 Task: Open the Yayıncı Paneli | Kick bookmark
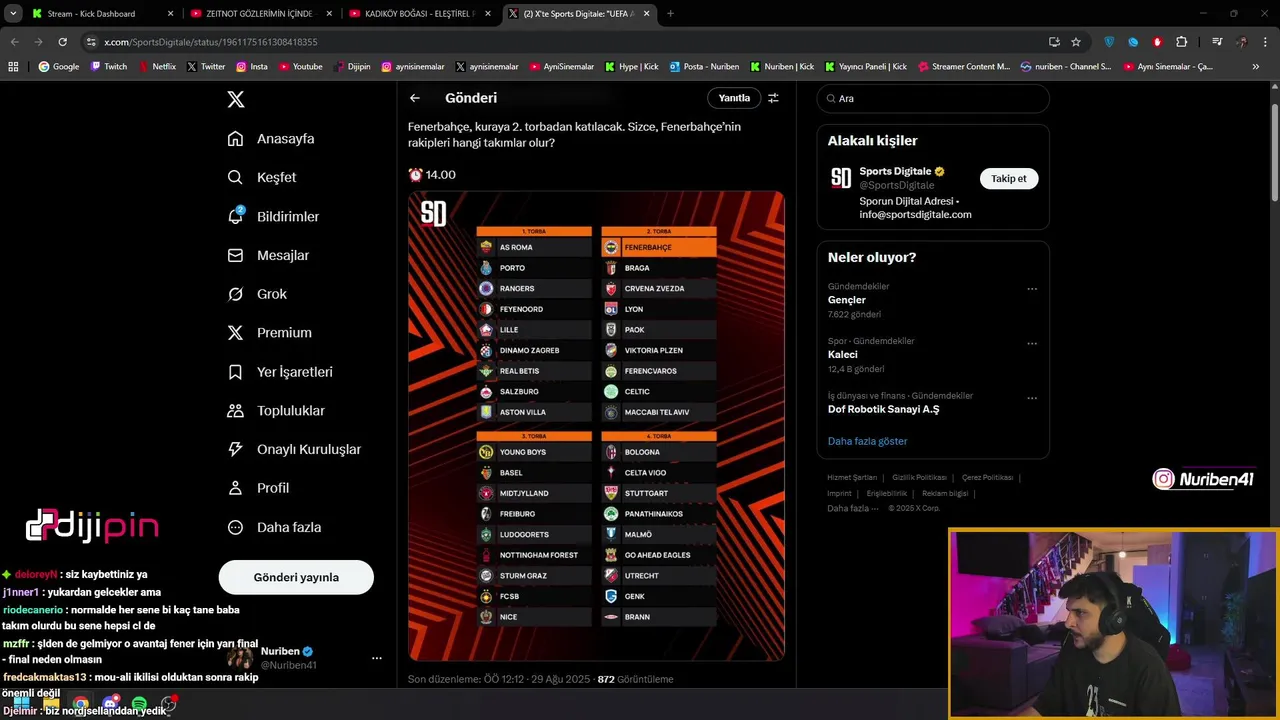866,66
